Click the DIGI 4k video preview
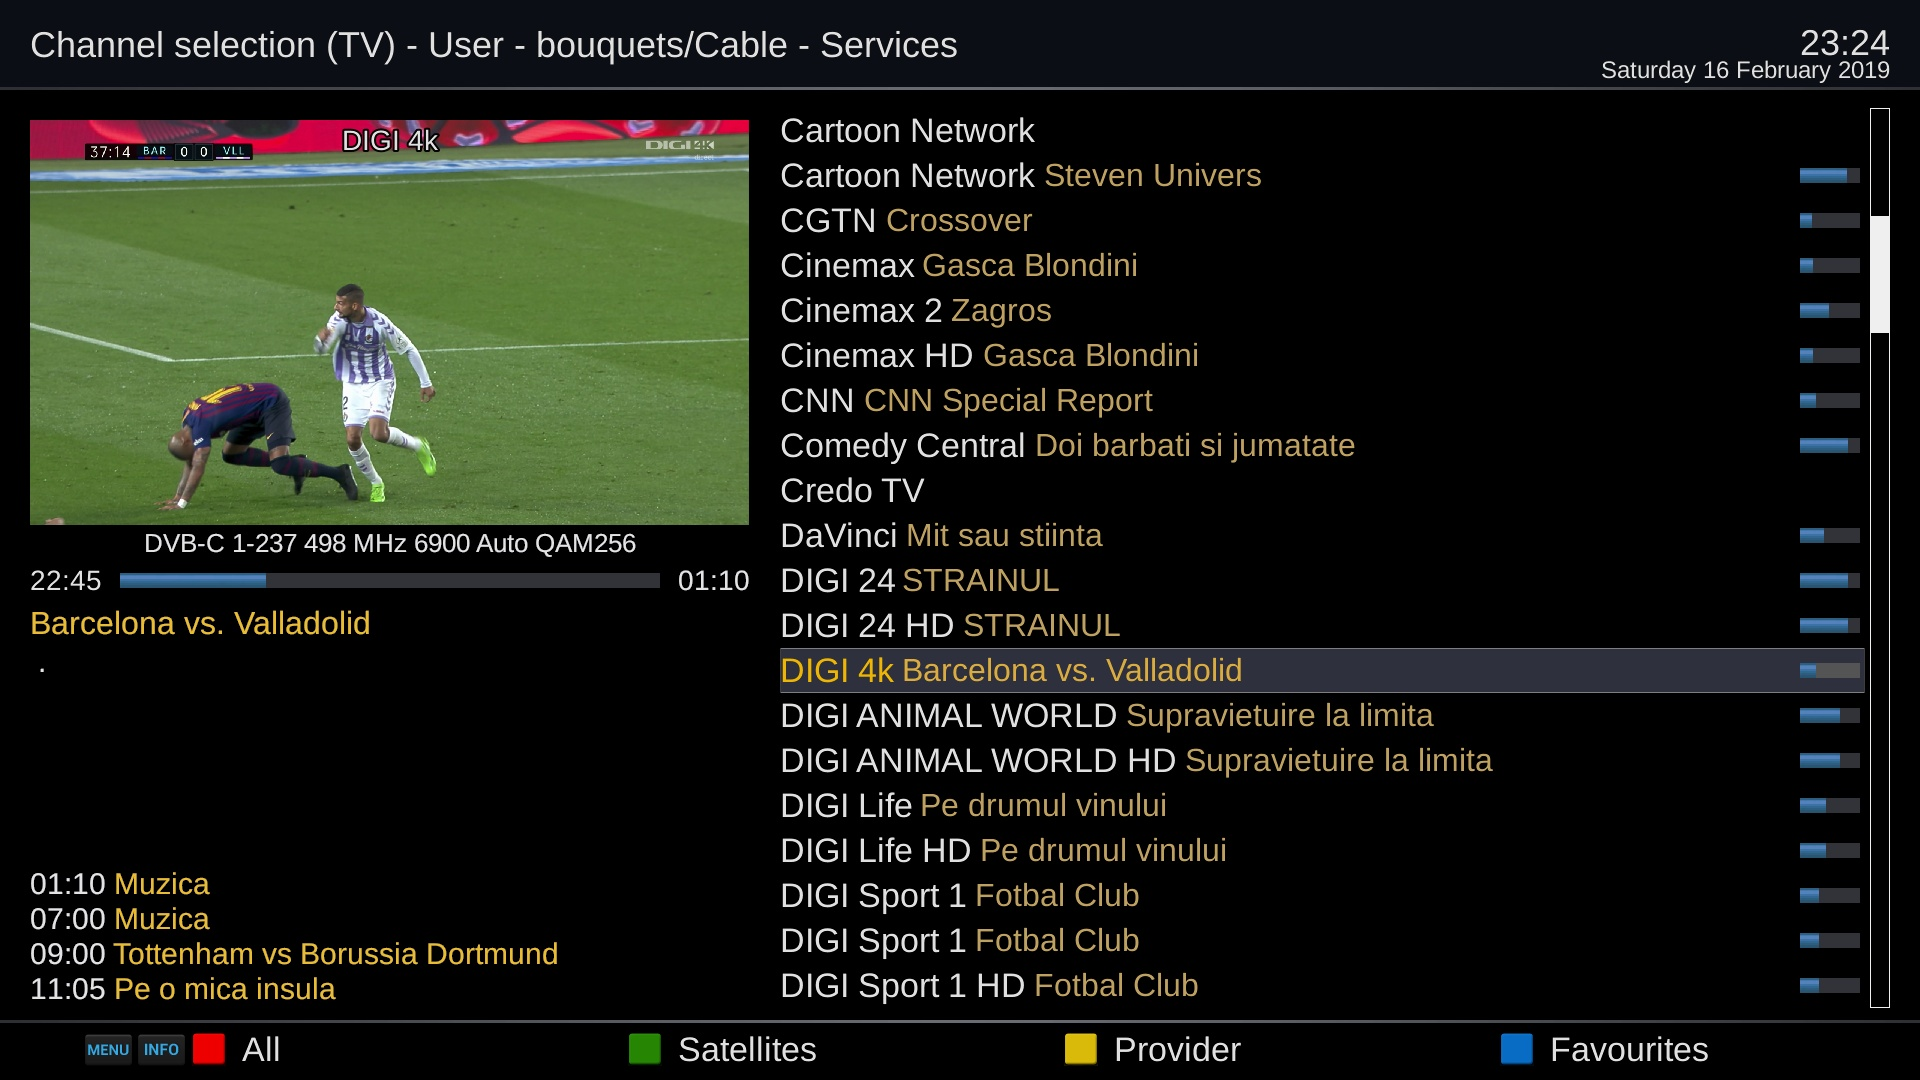Viewport: 1920px width, 1080px height. pos(389,322)
